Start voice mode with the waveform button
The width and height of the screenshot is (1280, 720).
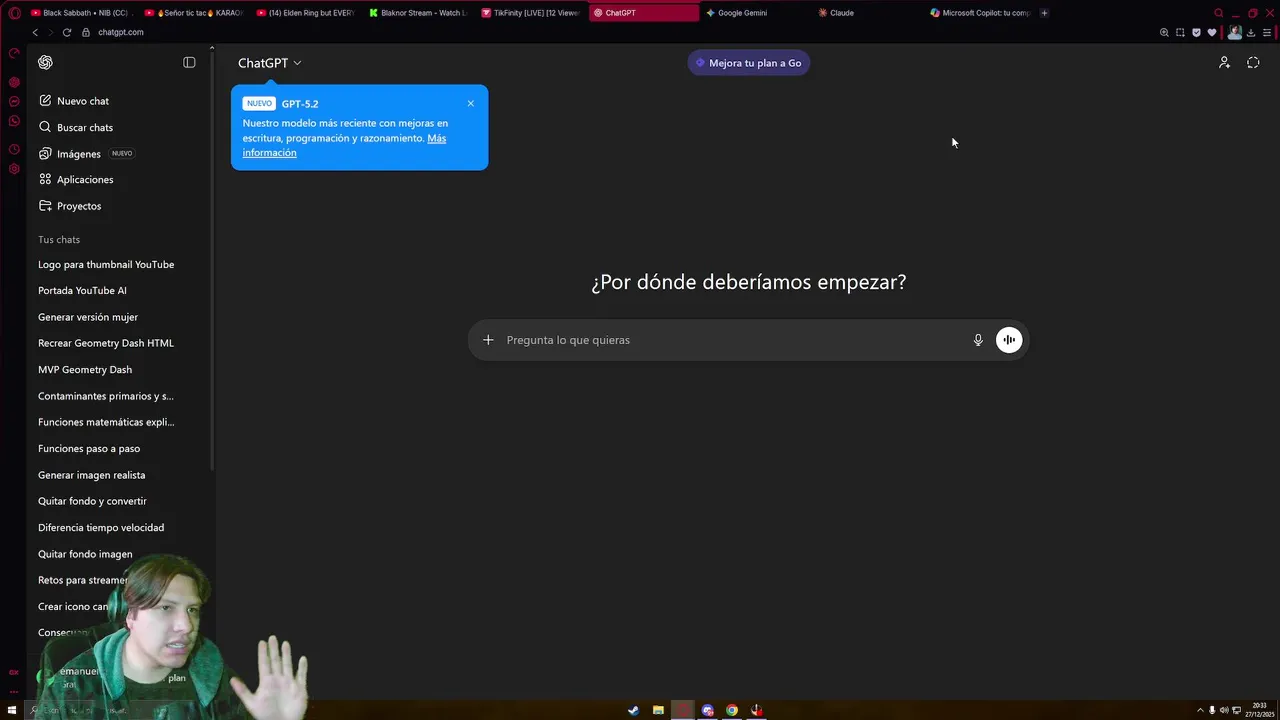point(1009,340)
